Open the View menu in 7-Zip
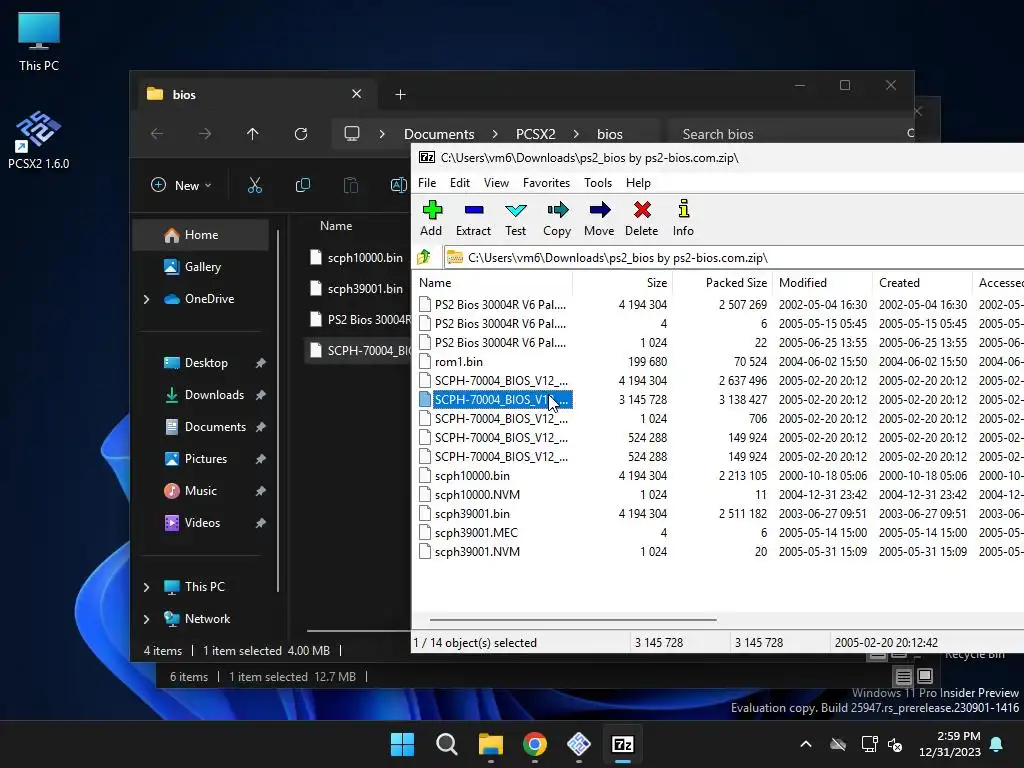This screenshot has width=1024, height=768. (496, 183)
